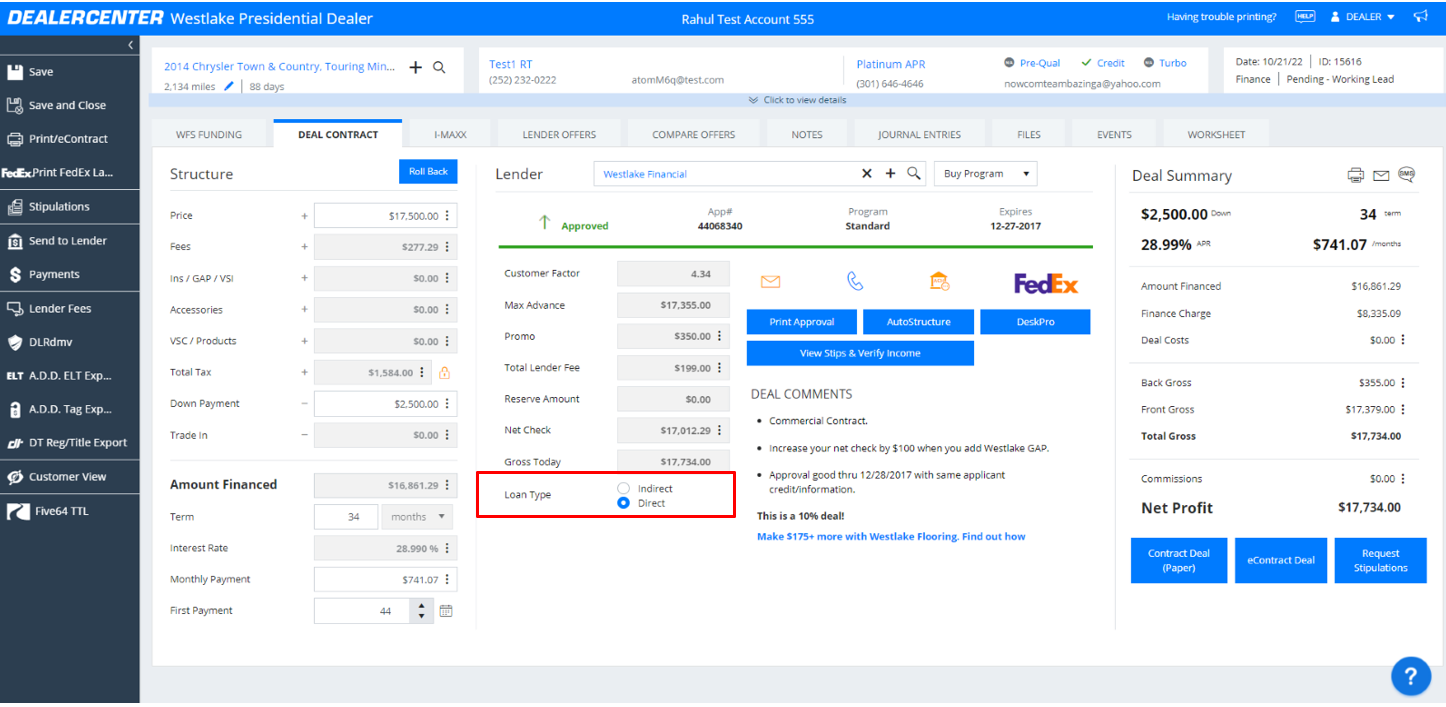Open the WORKSHEET tab

tap(1216, 135)
